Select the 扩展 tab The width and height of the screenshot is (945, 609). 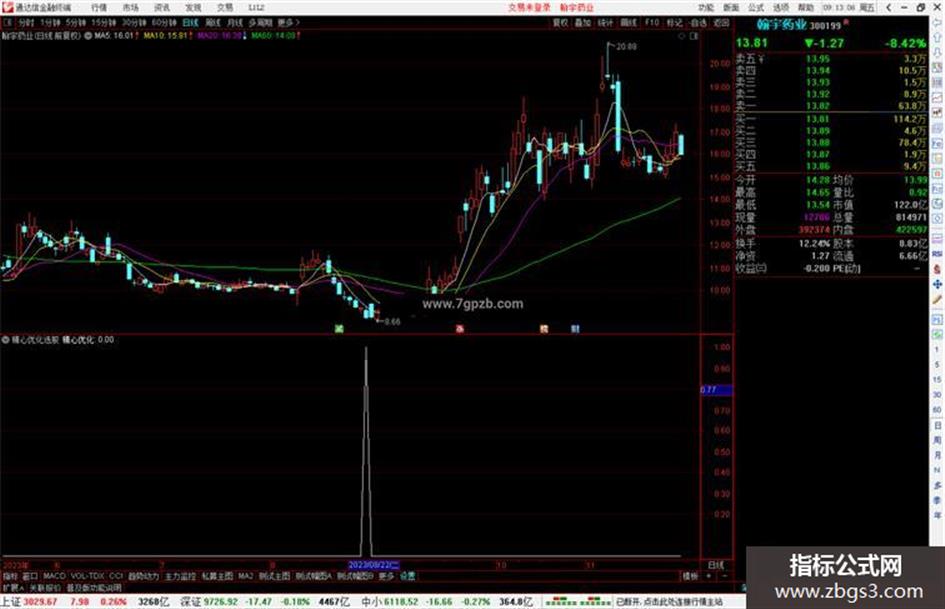[x=13, y=587]
